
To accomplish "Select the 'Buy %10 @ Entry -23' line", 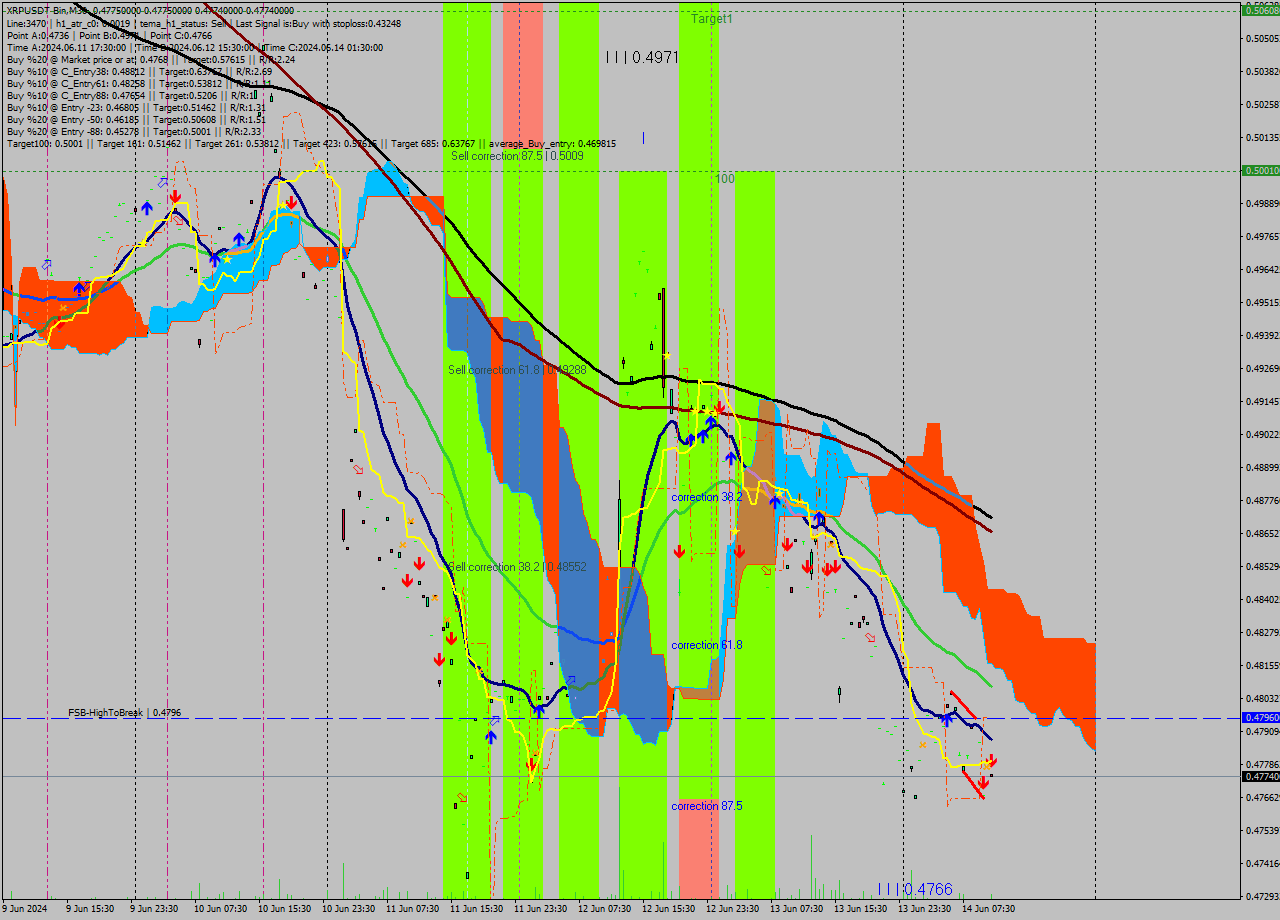I will point(136,108).
